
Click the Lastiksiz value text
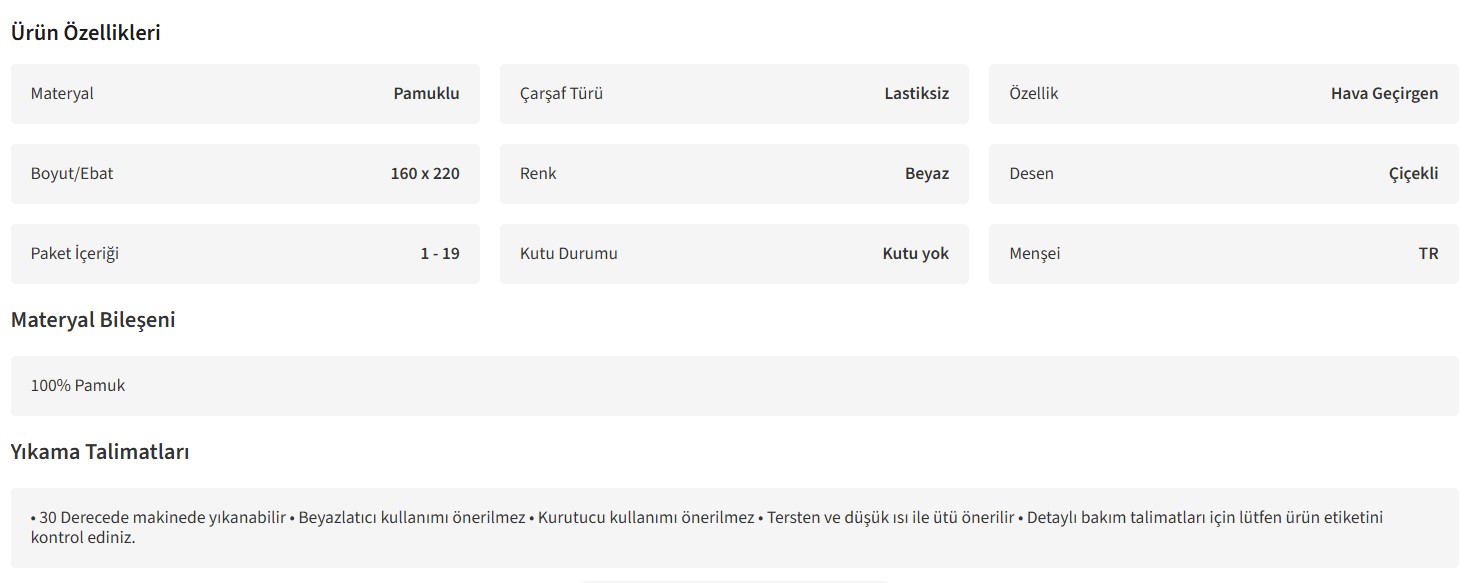(x=916, y=94)
